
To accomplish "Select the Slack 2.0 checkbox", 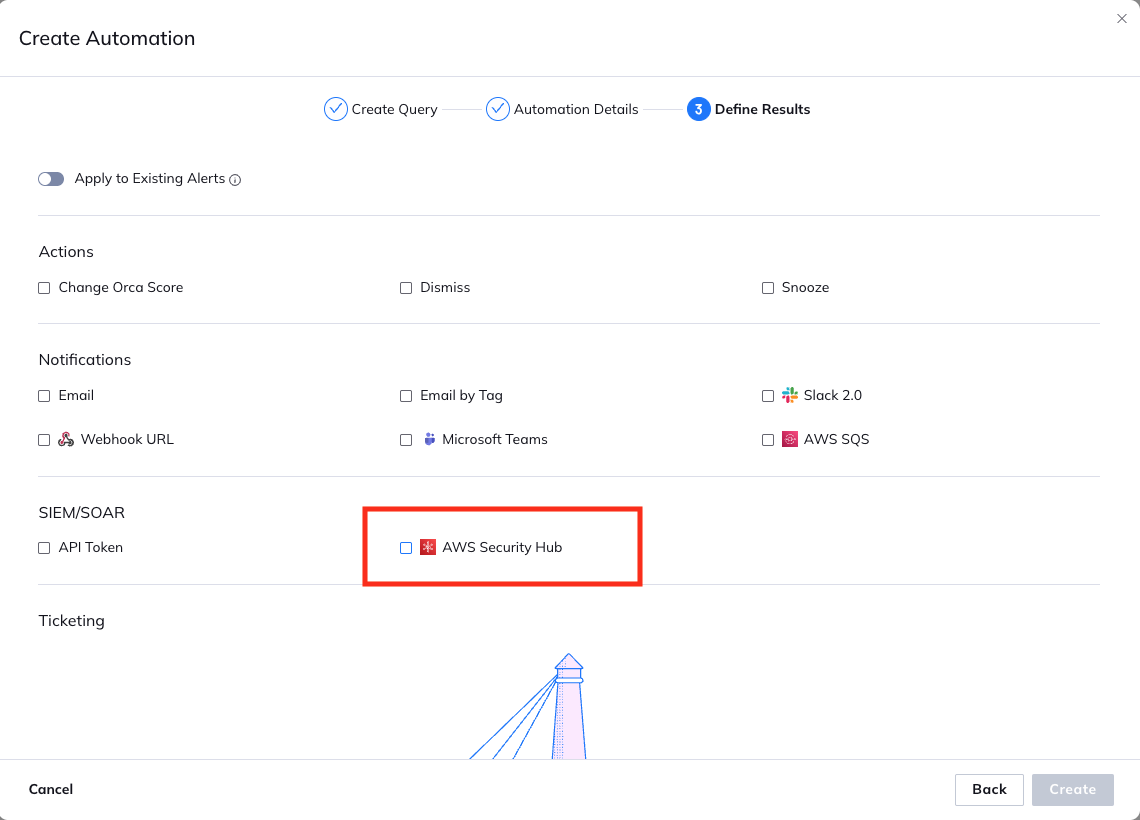I will pos(768,395).
